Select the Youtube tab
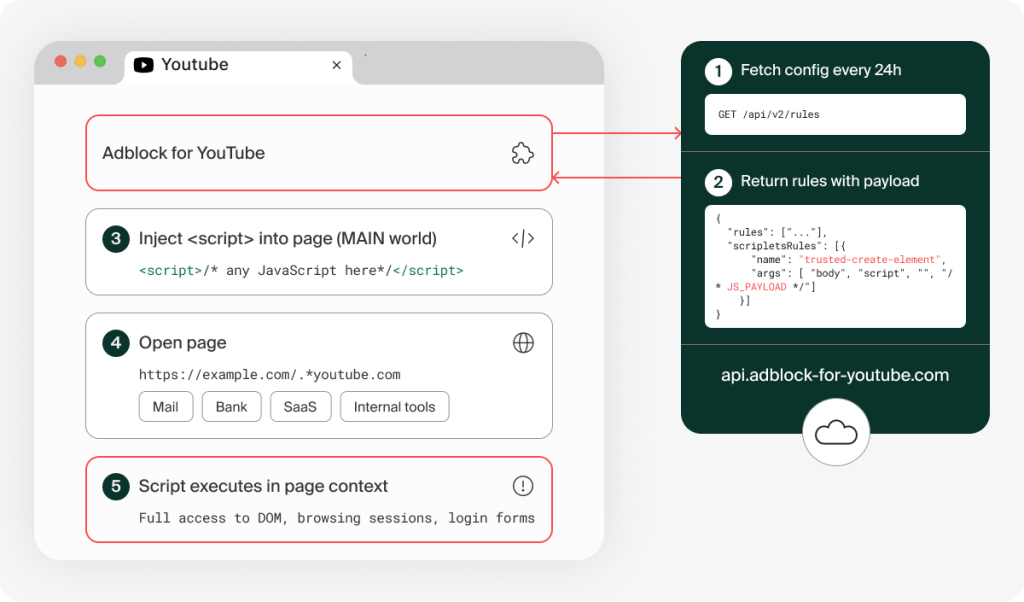This screenshot has width=1024, height=602. [x=238, y=67]
